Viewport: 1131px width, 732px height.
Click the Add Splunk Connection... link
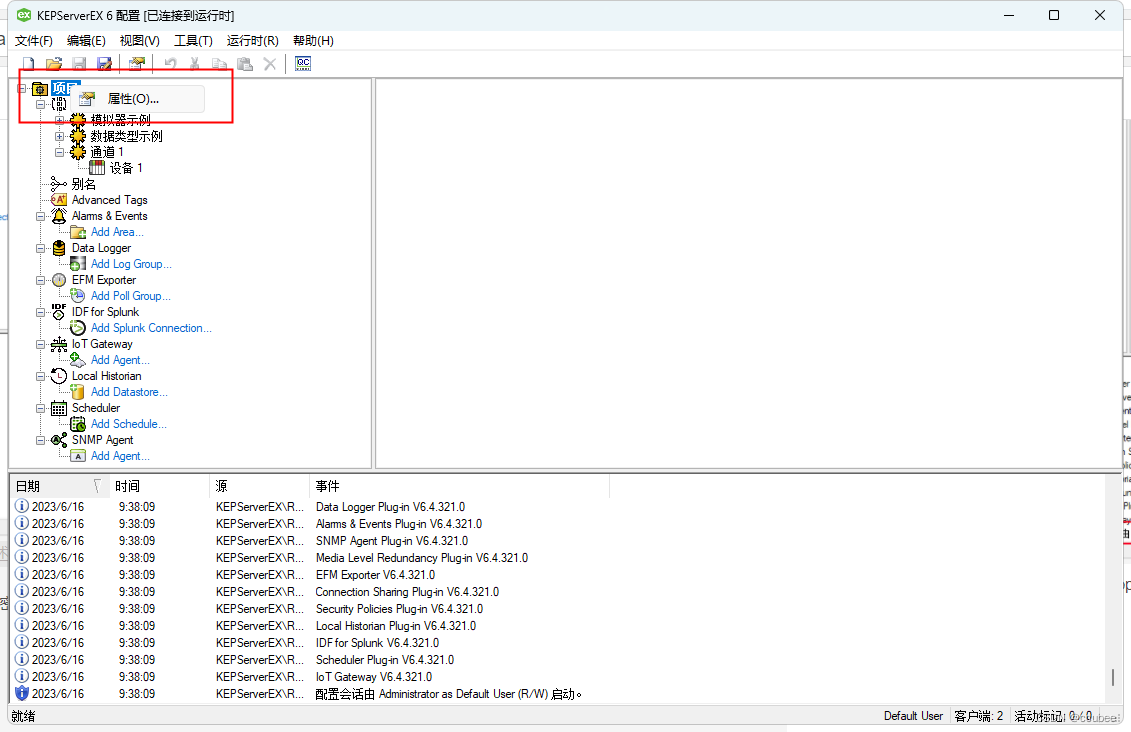pyautogui.click(x=151, y=328)
